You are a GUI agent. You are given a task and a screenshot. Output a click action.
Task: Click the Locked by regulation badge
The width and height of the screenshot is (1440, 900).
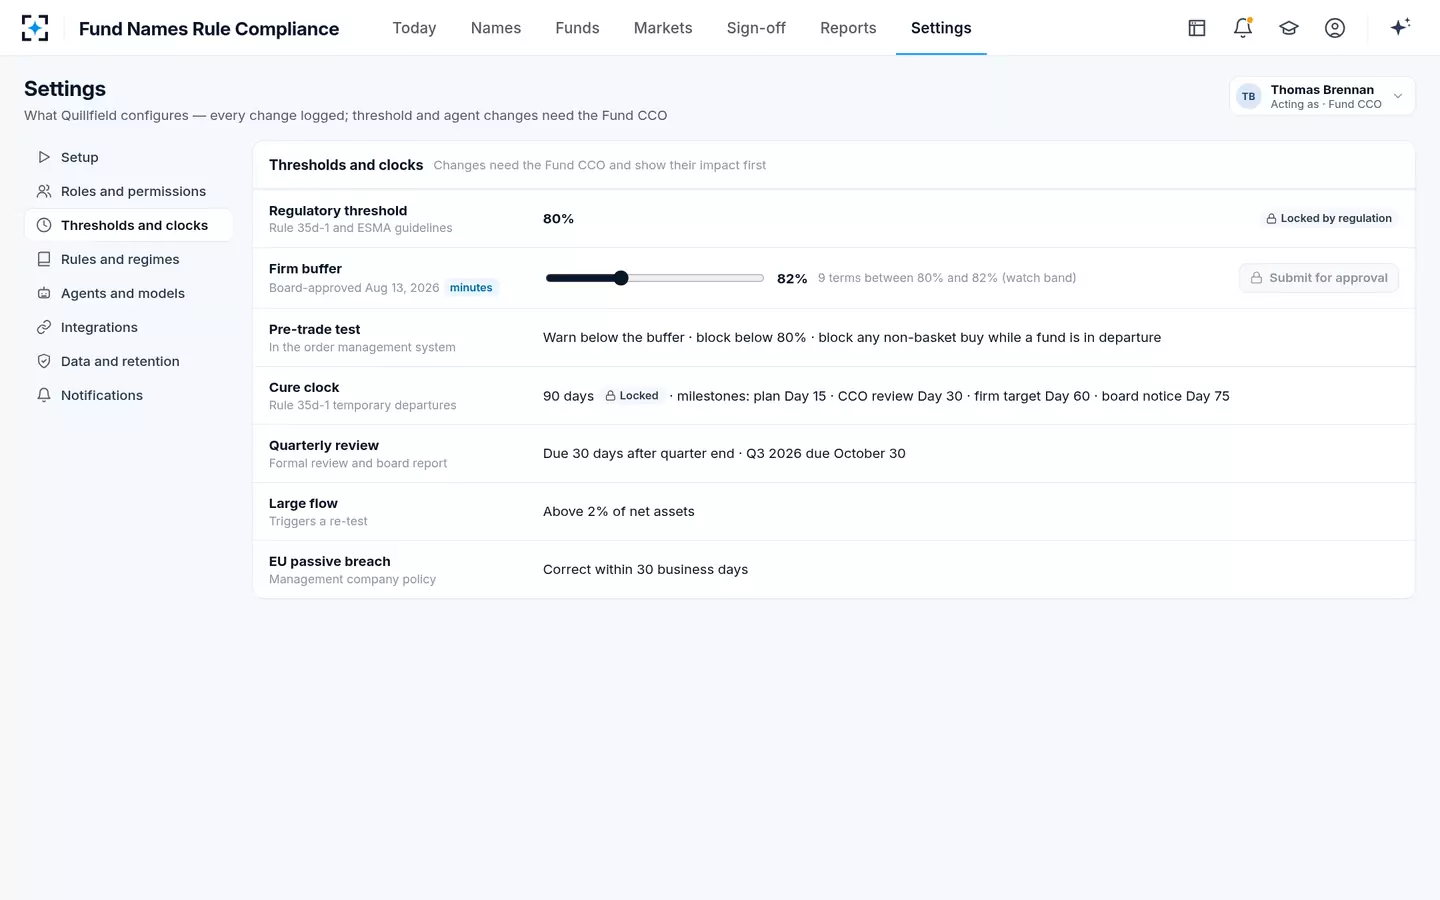click(1329, 218)
